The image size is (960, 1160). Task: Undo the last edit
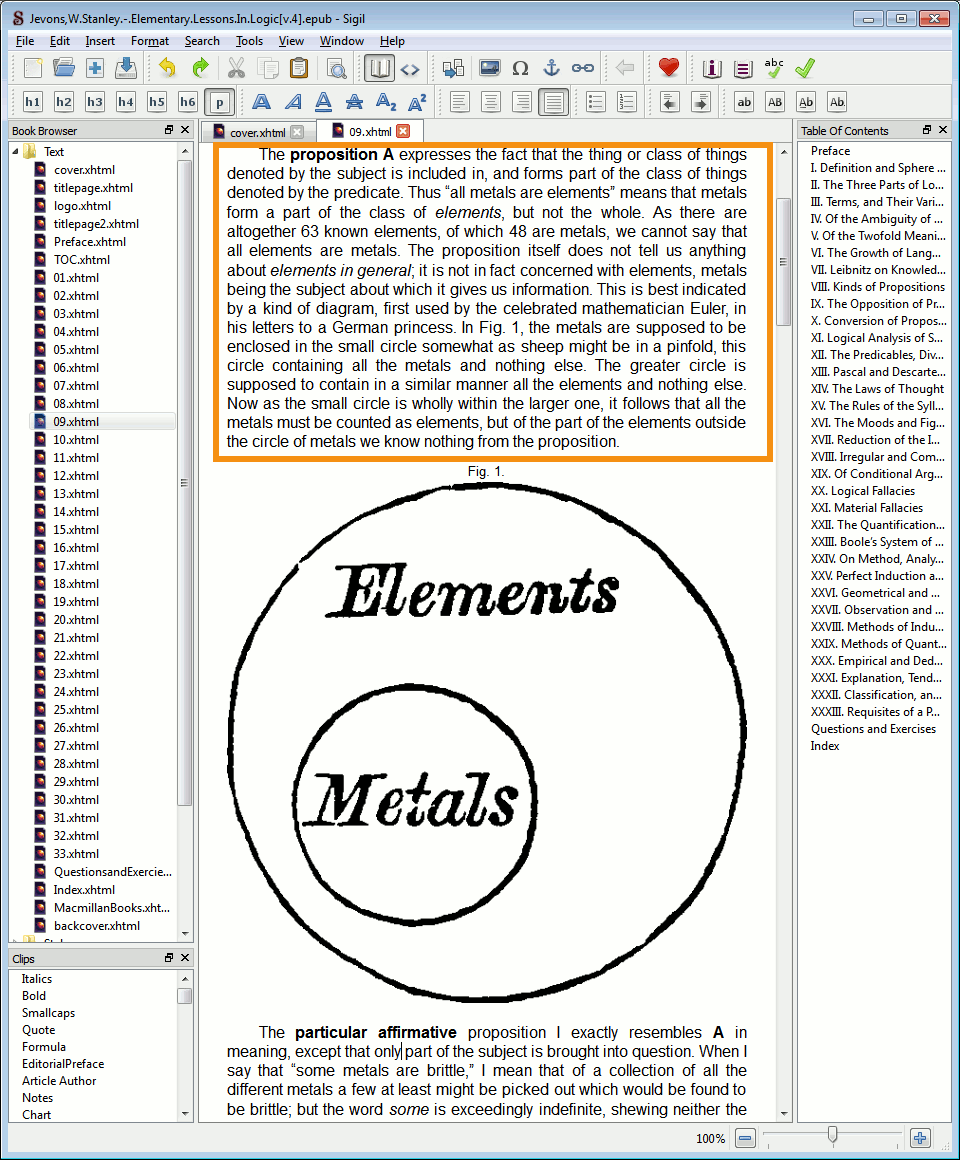[168, 69]
